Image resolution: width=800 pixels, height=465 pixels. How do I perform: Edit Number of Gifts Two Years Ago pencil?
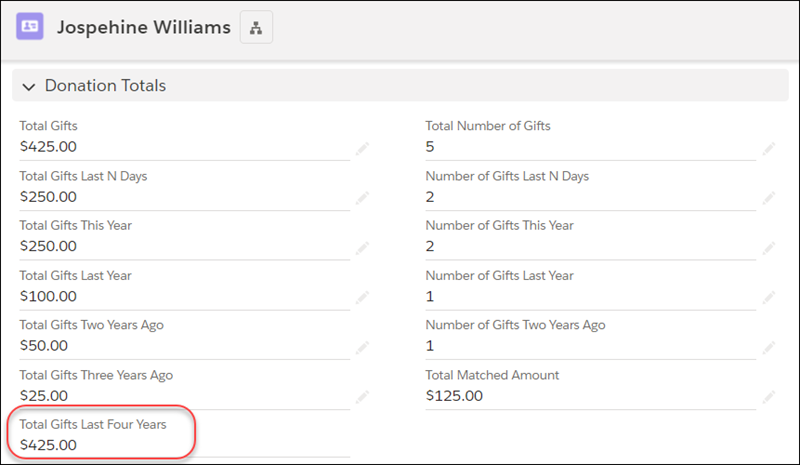(769, 348)
